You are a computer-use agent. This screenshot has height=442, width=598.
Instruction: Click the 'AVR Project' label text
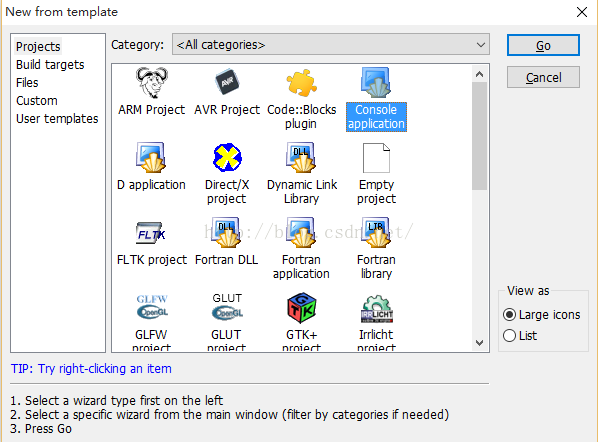[x=227, y=110]
